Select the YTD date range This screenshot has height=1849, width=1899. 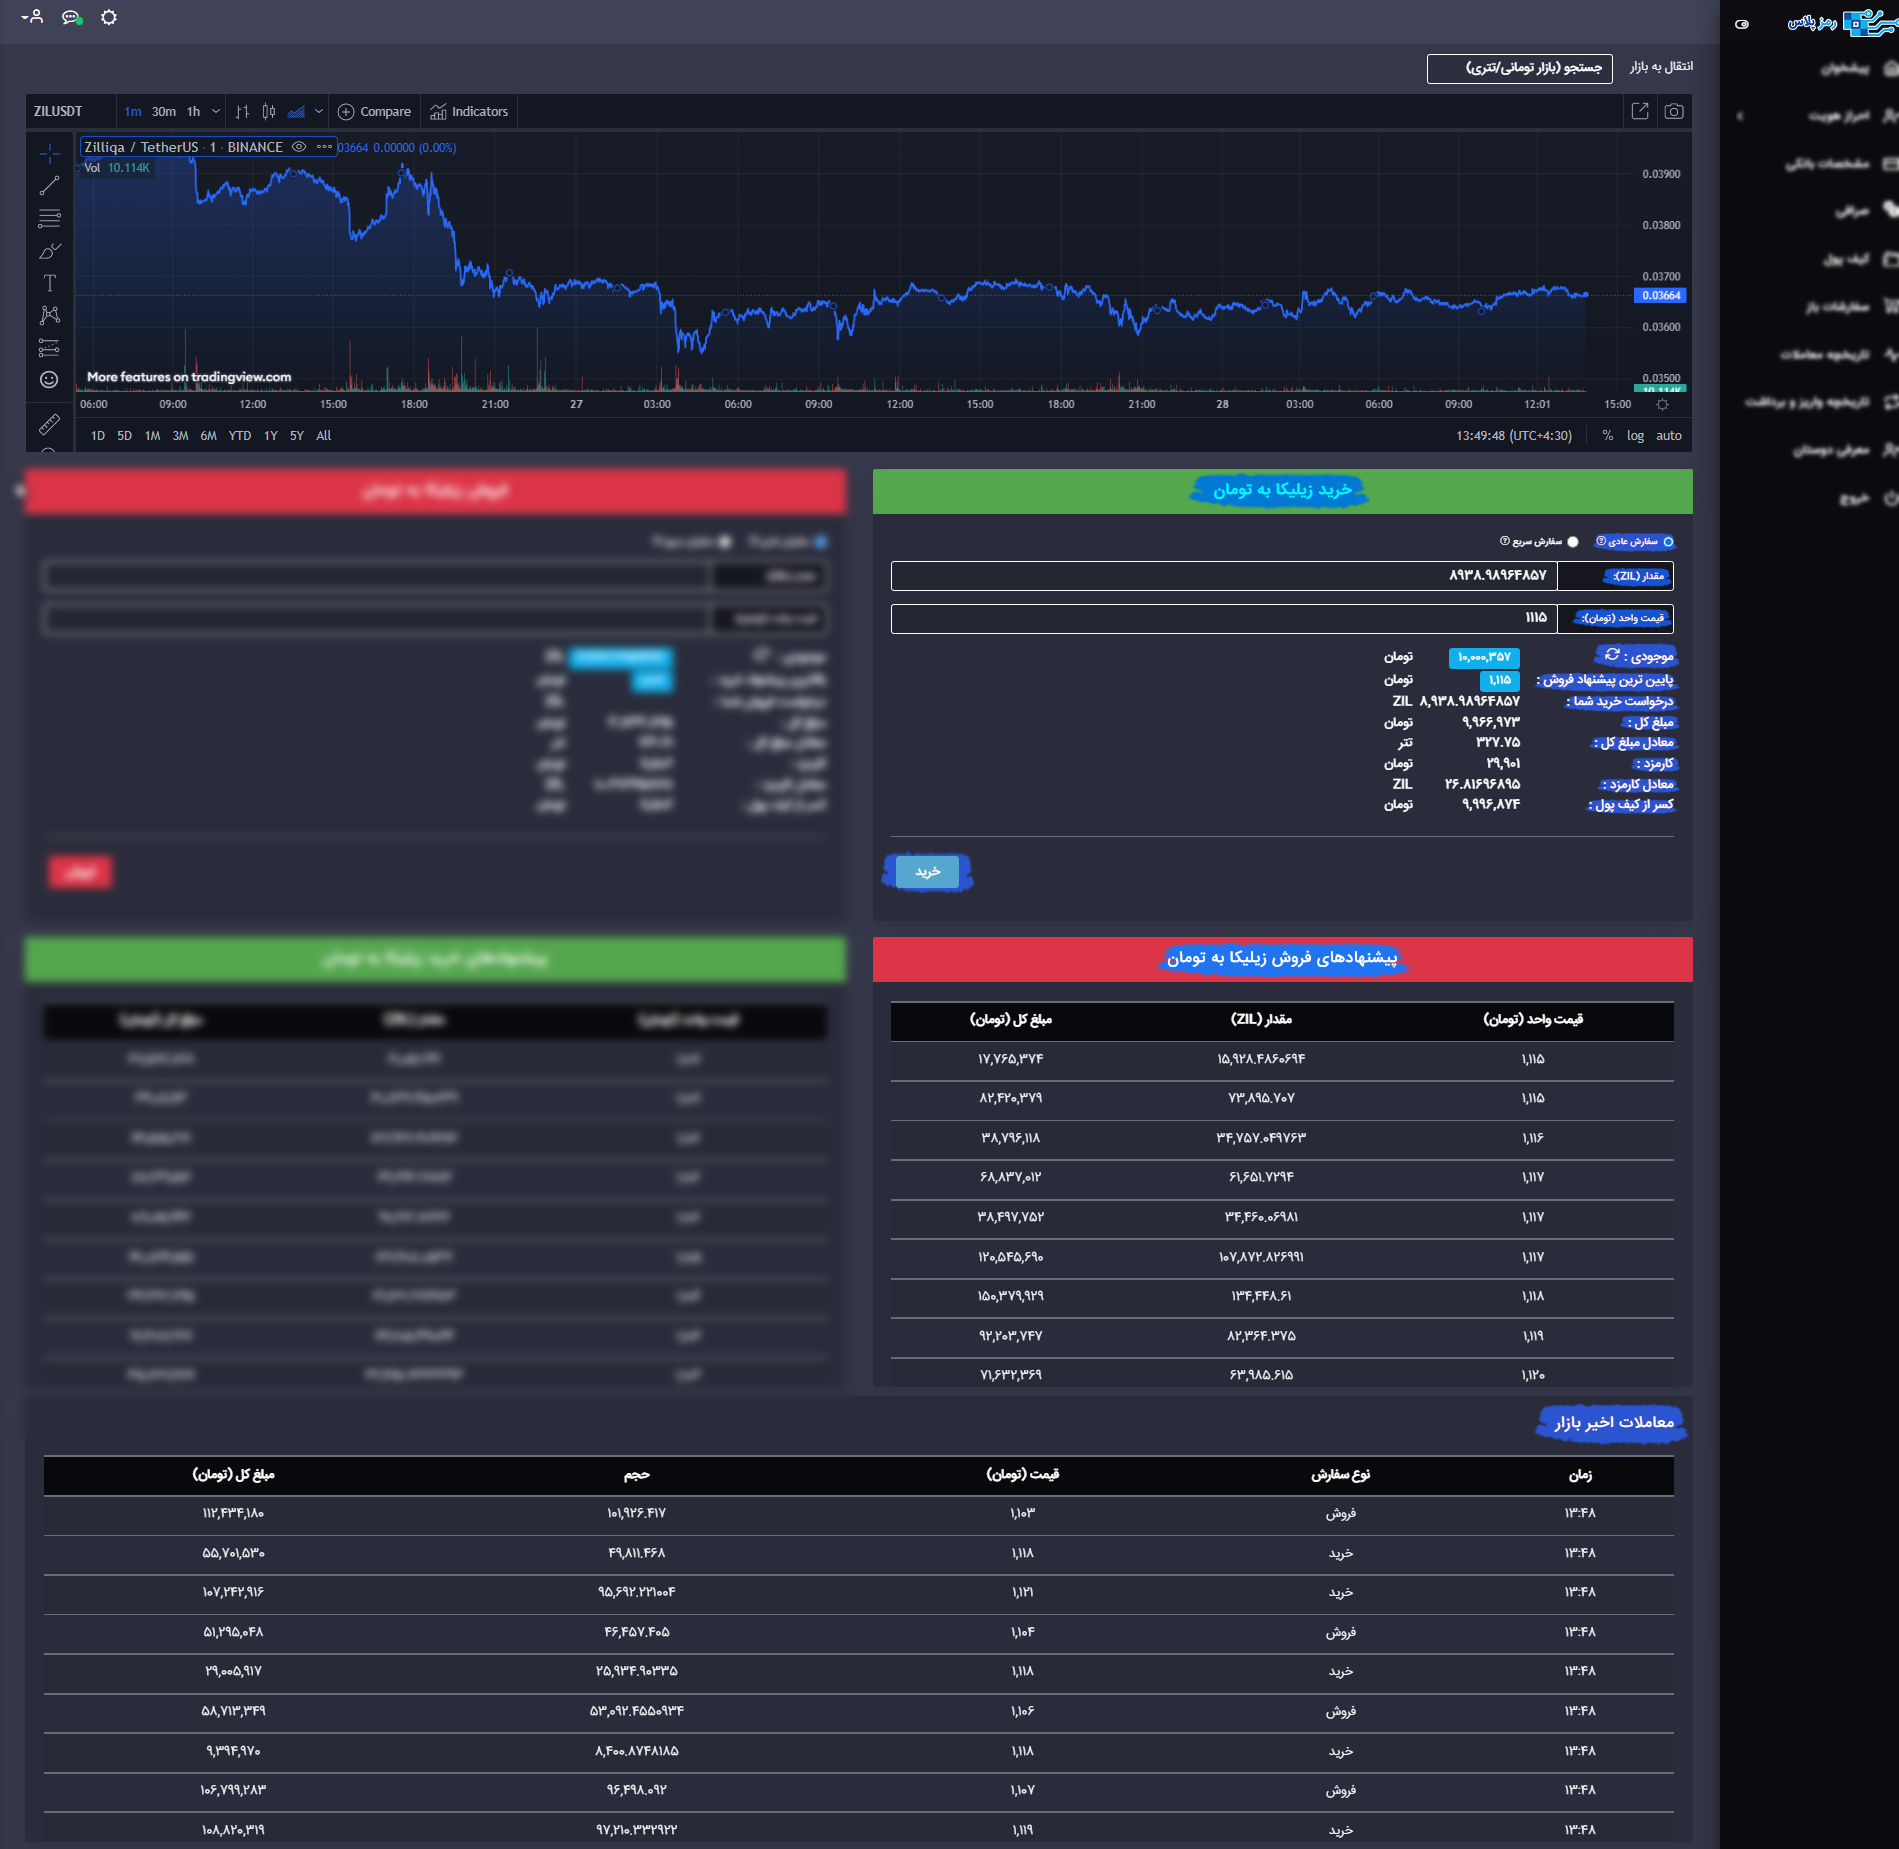[x=240, y=436]
